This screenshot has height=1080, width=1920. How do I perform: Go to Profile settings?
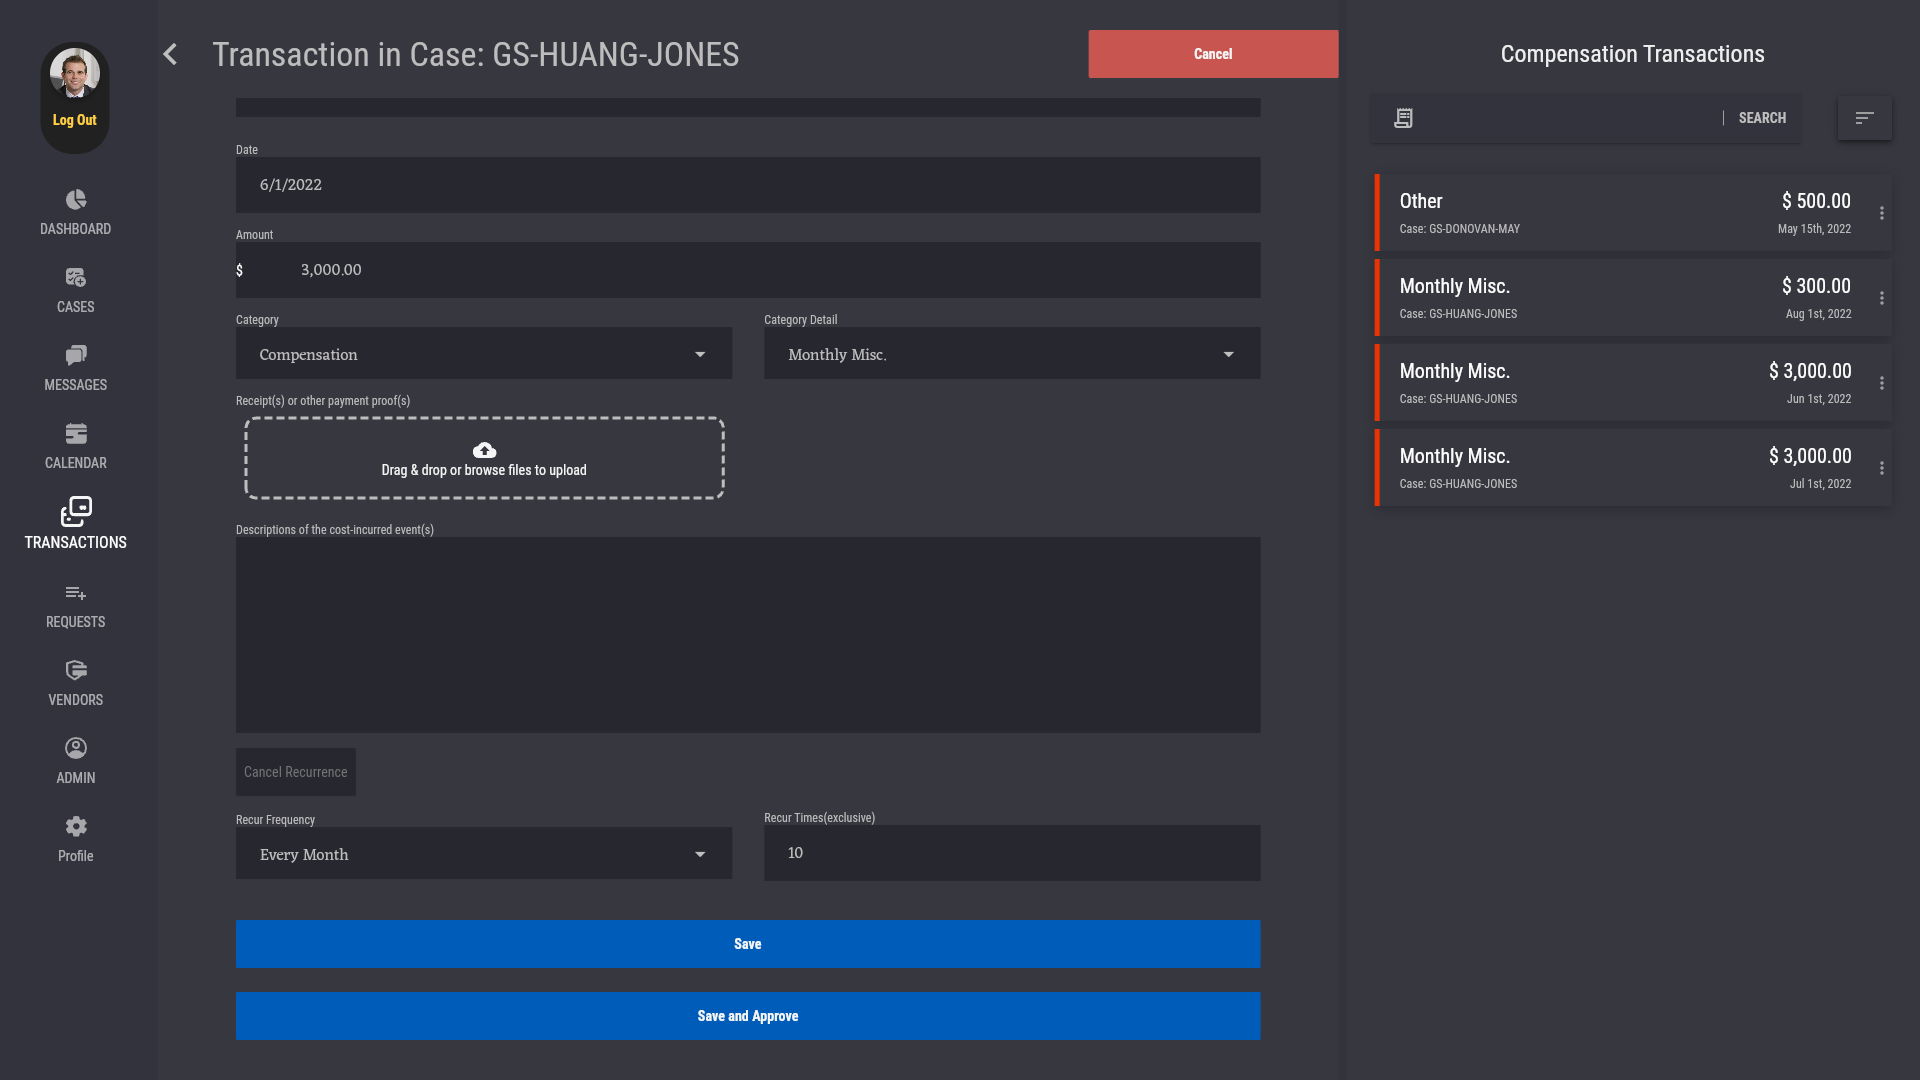76,838
